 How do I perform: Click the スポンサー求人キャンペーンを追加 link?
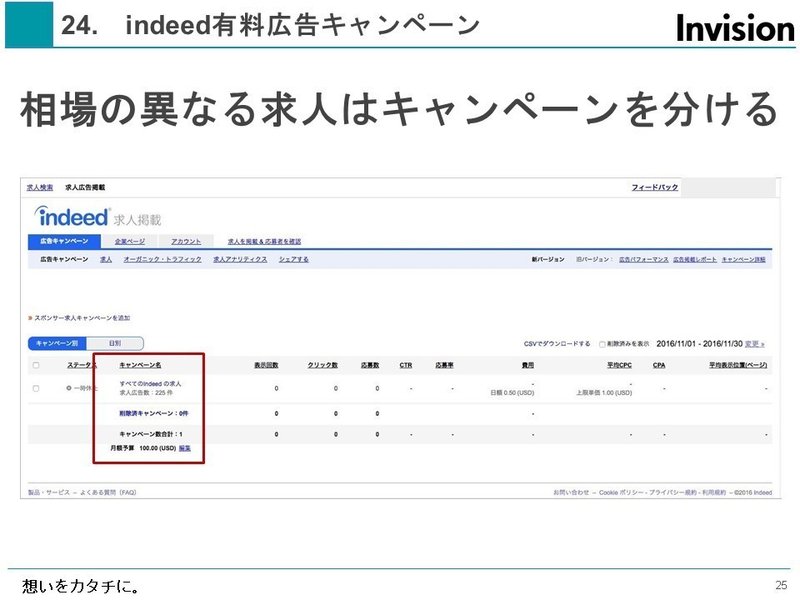[82, 318]
